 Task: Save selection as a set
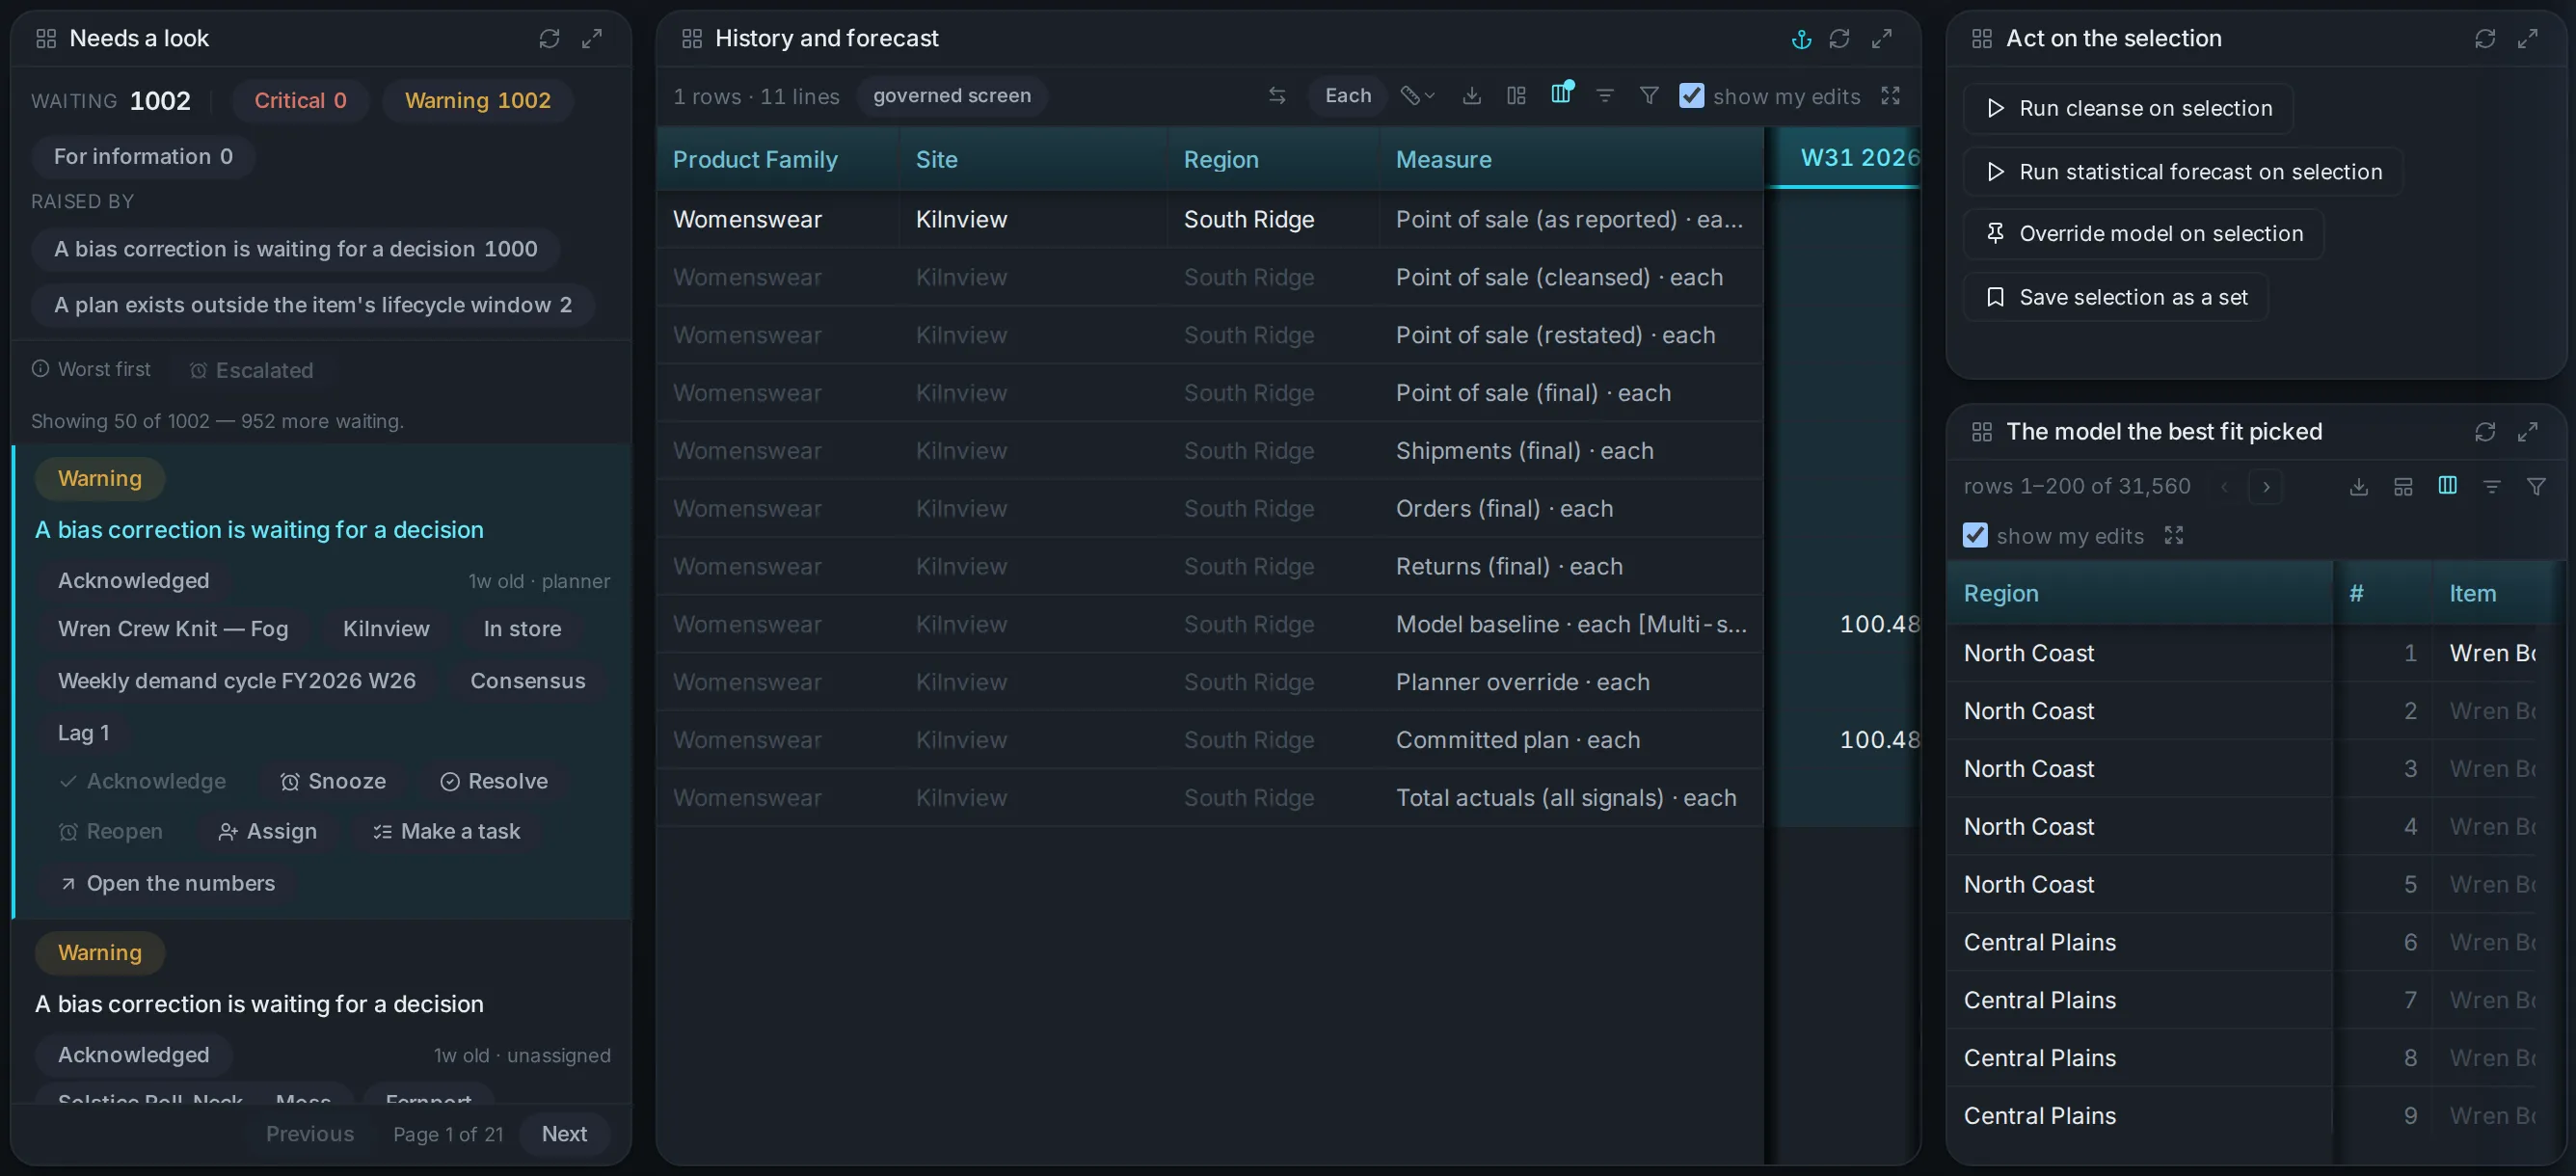(x=2116, y=298)
